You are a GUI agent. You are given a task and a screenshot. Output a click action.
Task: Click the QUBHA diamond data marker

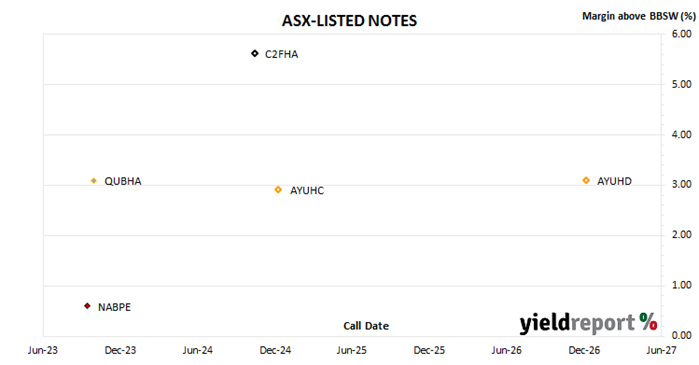pos(94,181)
